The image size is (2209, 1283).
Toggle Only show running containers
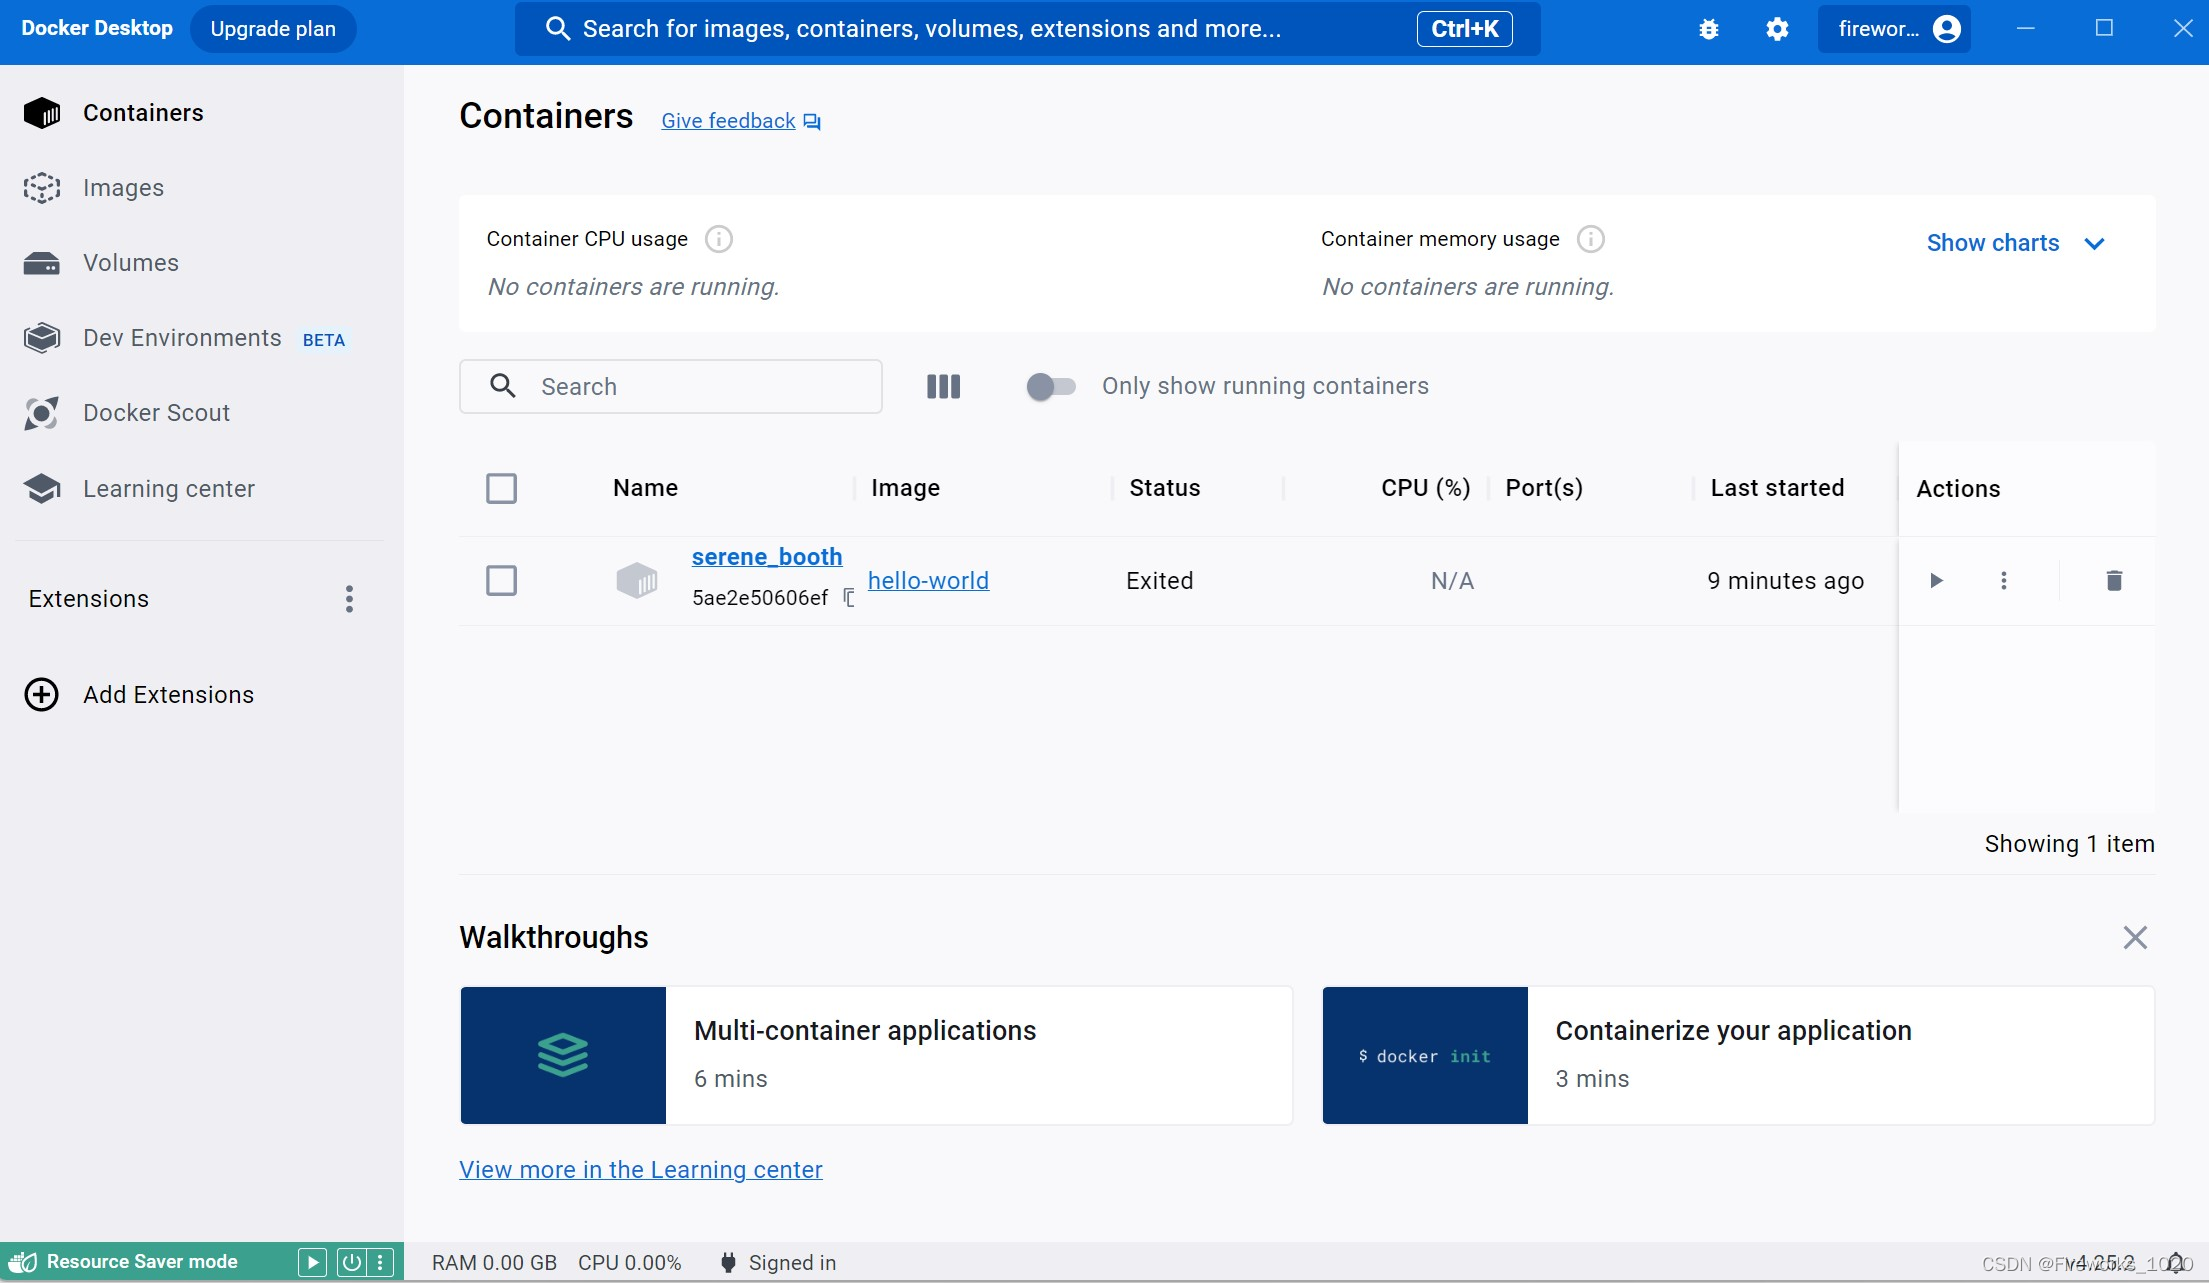click(1051, 387)
